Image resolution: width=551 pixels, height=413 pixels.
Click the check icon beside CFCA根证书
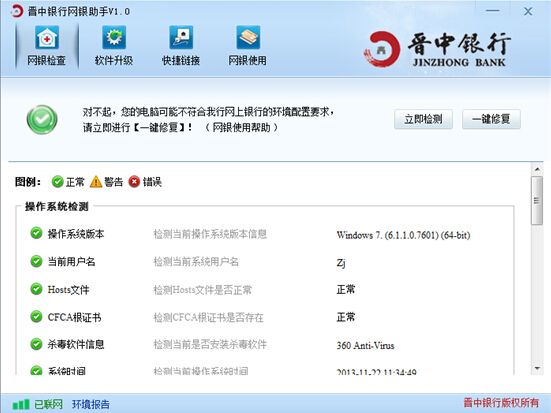36,317
